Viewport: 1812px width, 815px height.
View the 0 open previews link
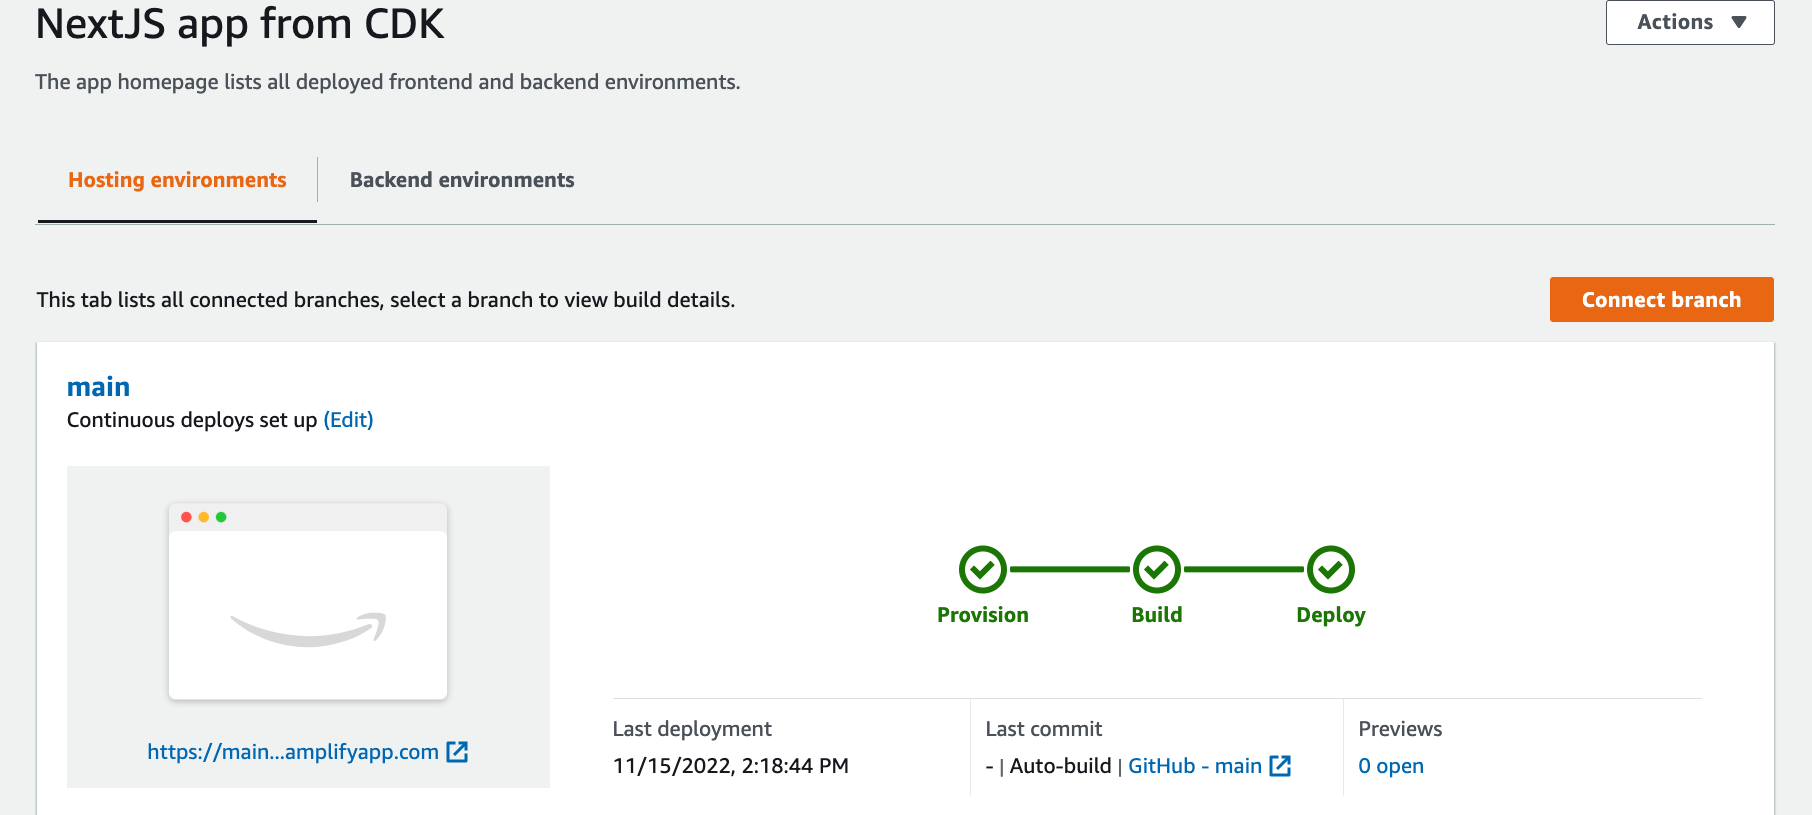pos(1391,766)
